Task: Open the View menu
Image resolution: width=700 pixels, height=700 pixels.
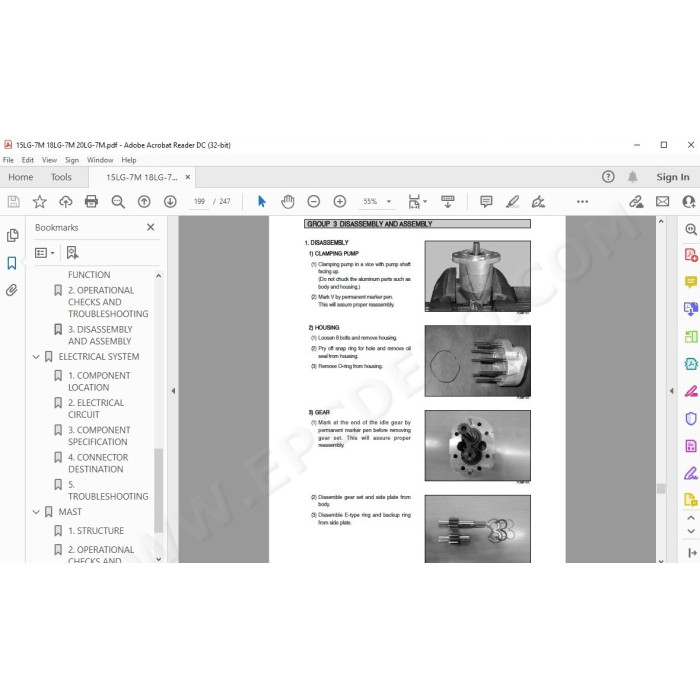Action: [x=49, y=160]
